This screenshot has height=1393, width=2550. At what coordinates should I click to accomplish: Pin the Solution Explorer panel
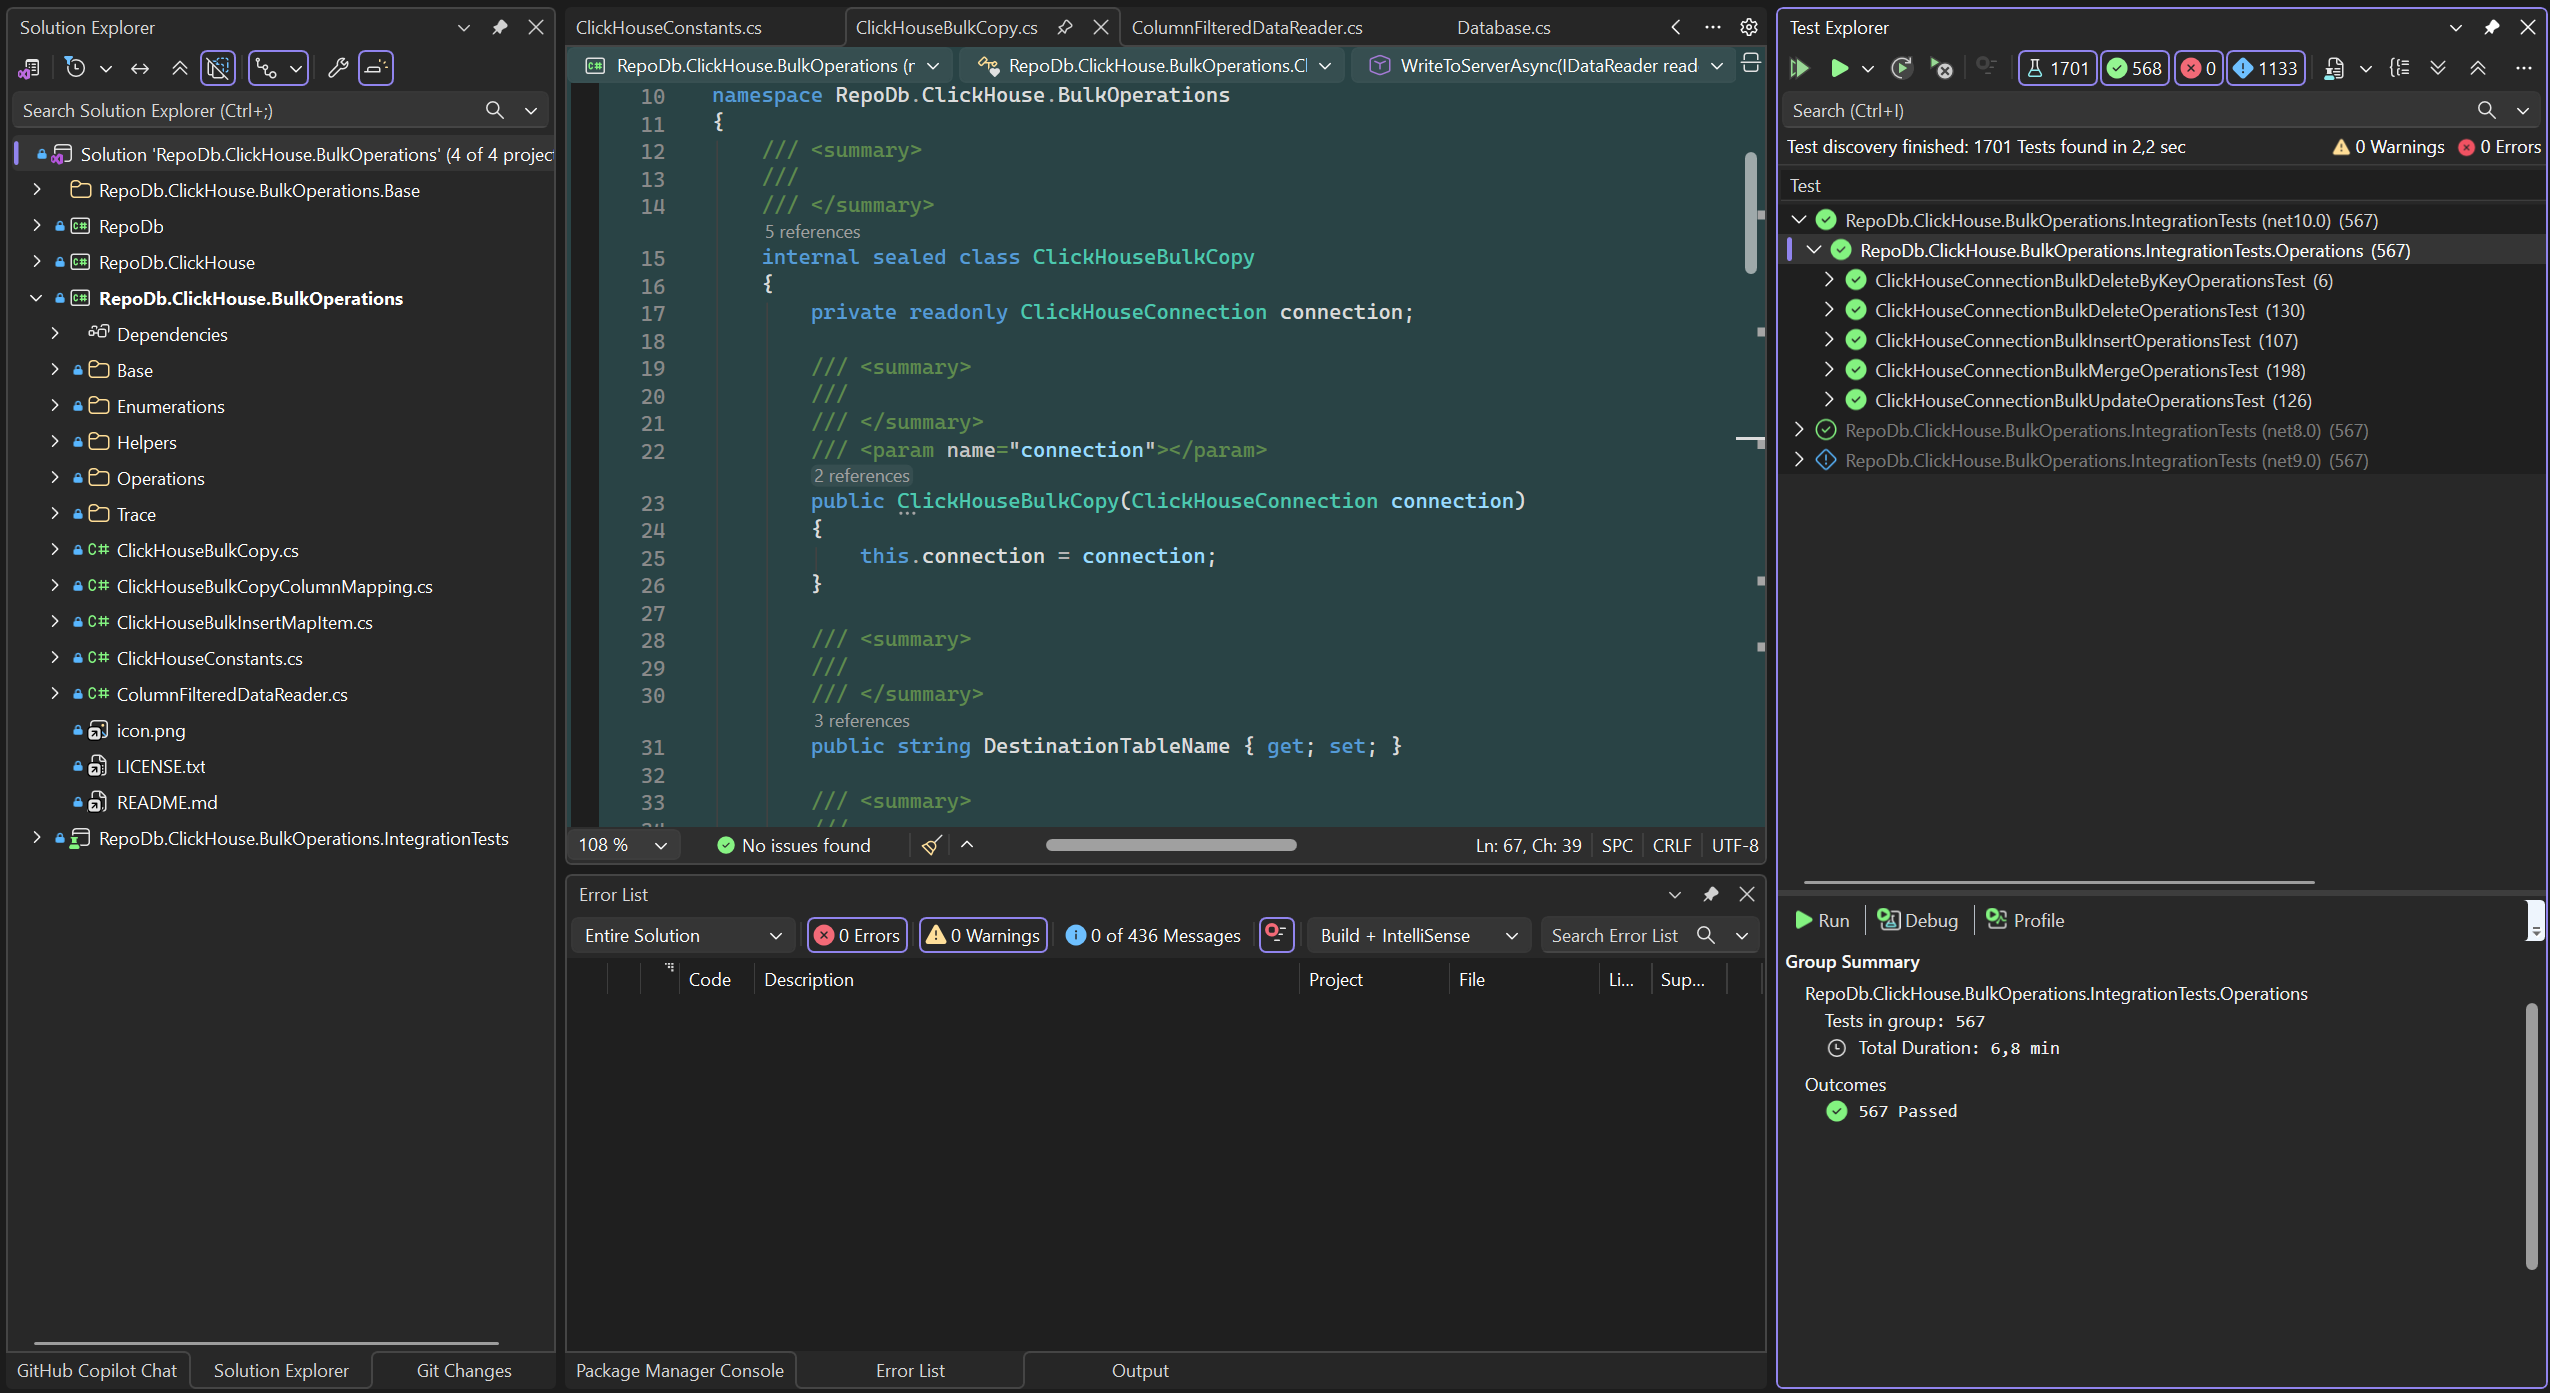click(x=499, y=27)
